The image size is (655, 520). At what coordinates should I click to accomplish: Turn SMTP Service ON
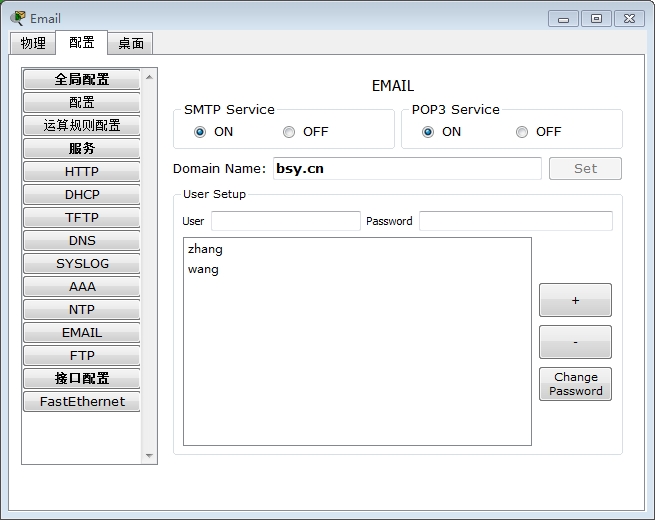coord(200,132)
